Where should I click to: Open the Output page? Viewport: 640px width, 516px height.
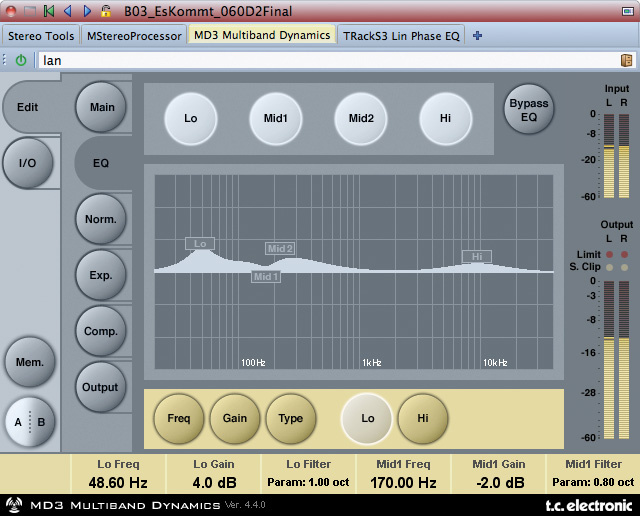(x=100, y=387)
